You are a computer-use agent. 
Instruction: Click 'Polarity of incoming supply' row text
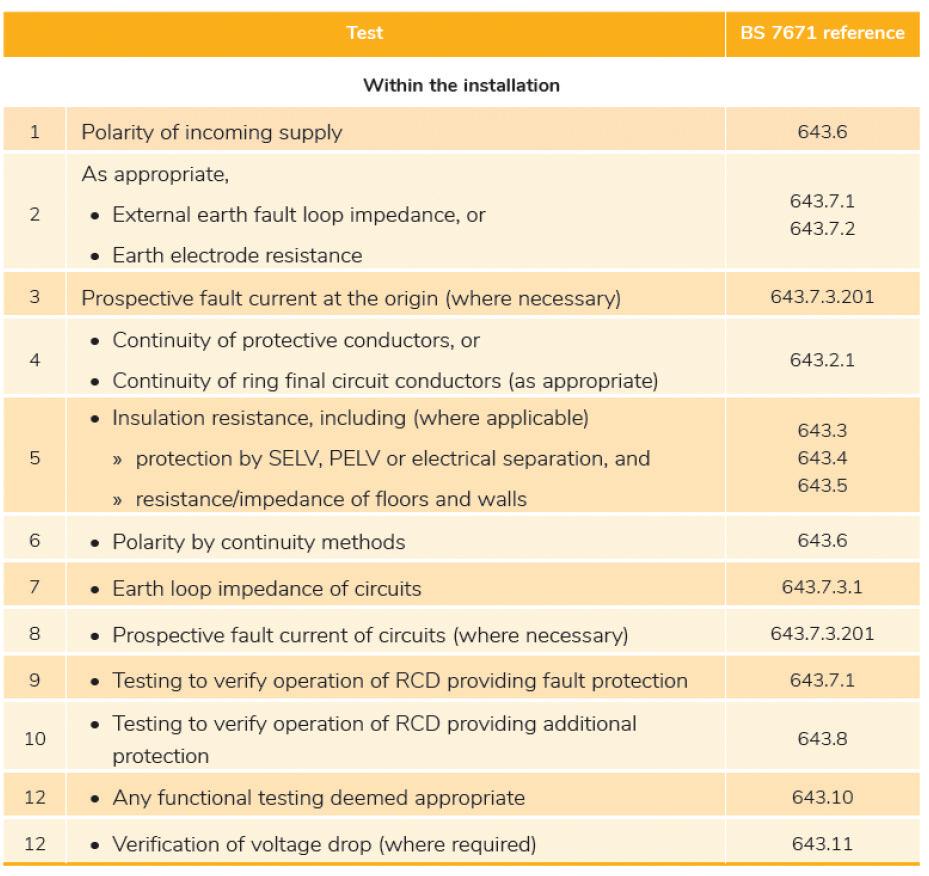[x=212, y=131]
